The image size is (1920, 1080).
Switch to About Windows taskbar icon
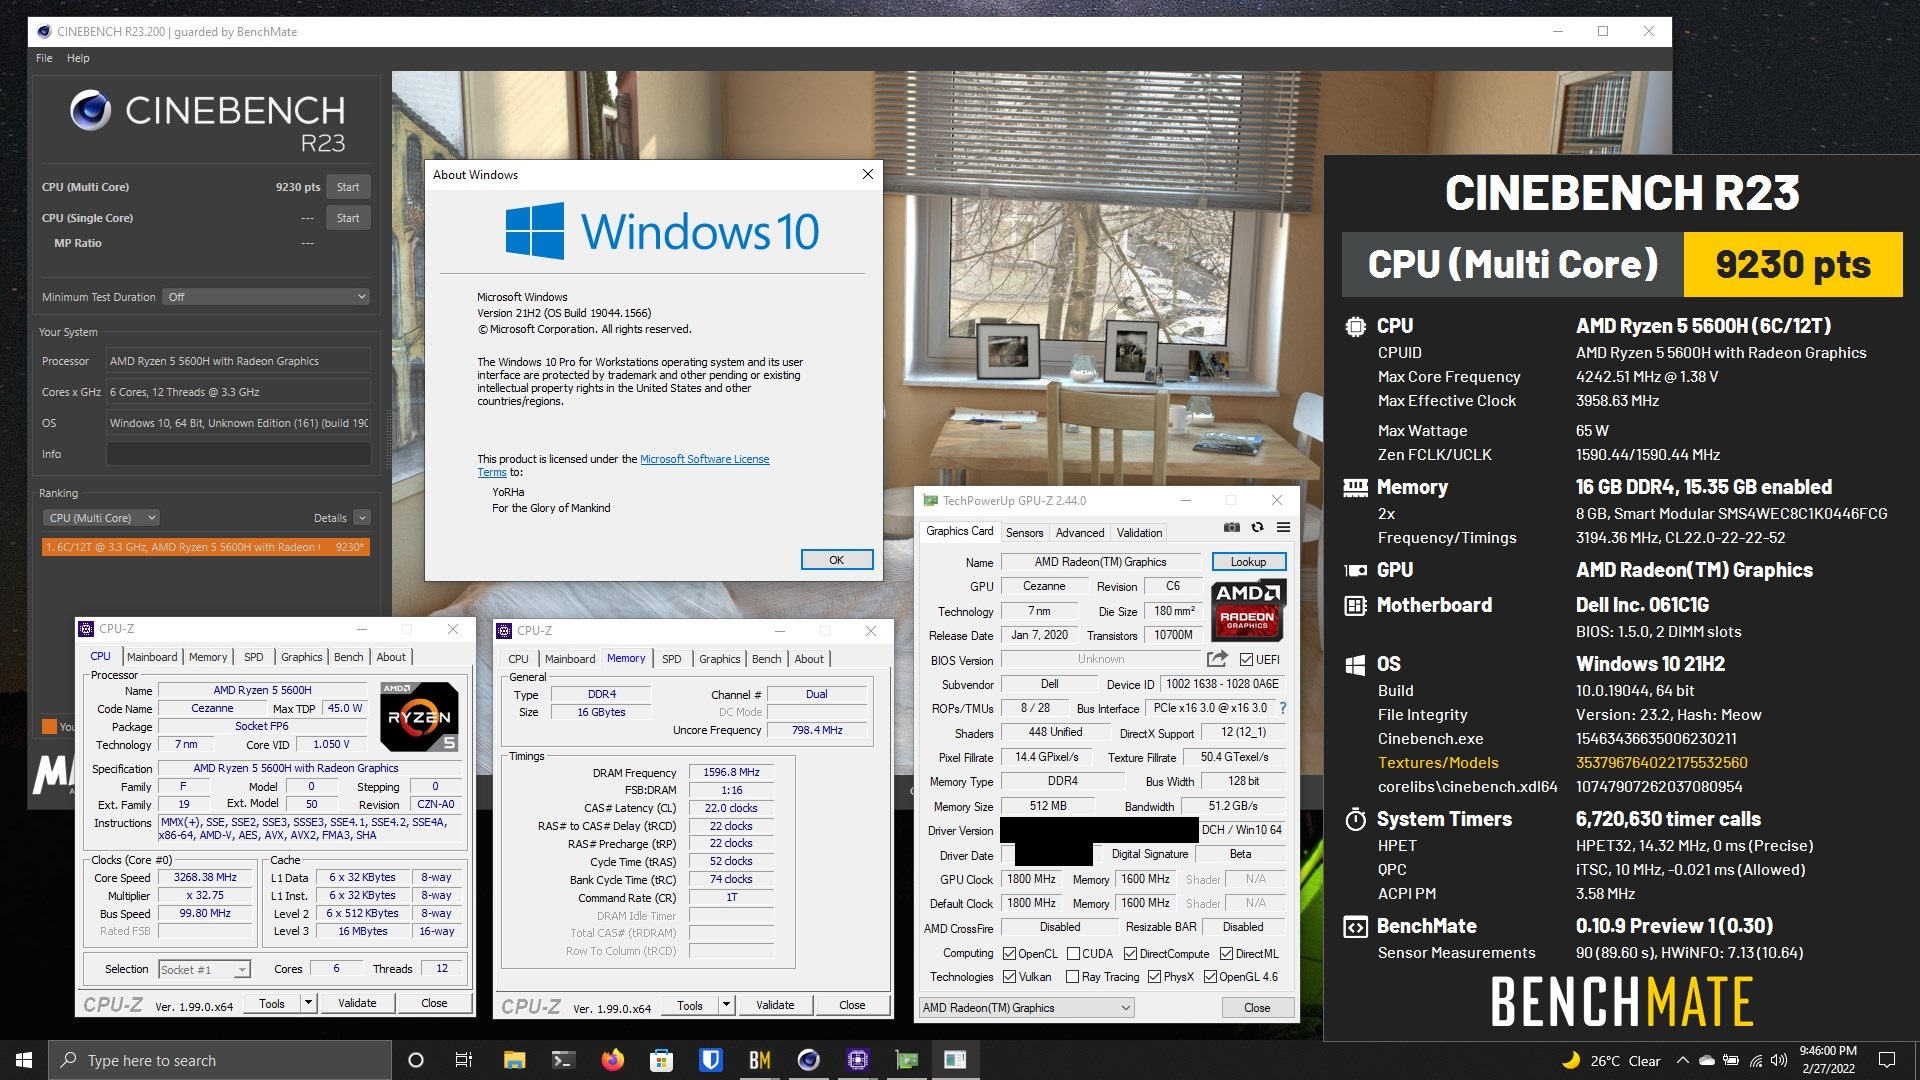955,1060
